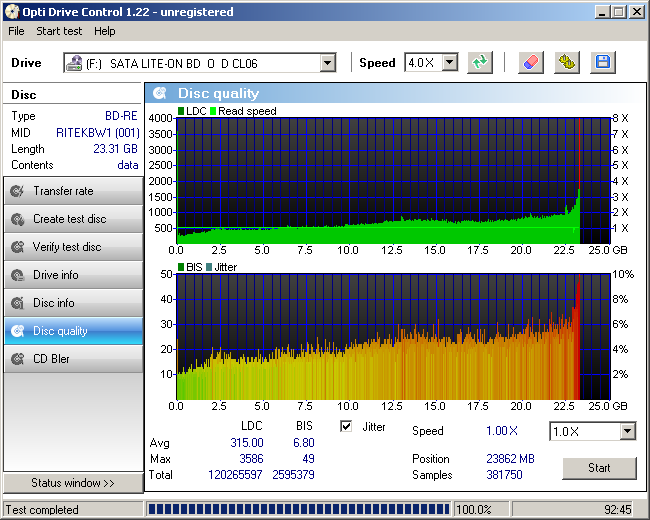Expand the 1.0X test speed dropdown arrow
Viewport: 650px width, 520px height.
pos(628,431)
